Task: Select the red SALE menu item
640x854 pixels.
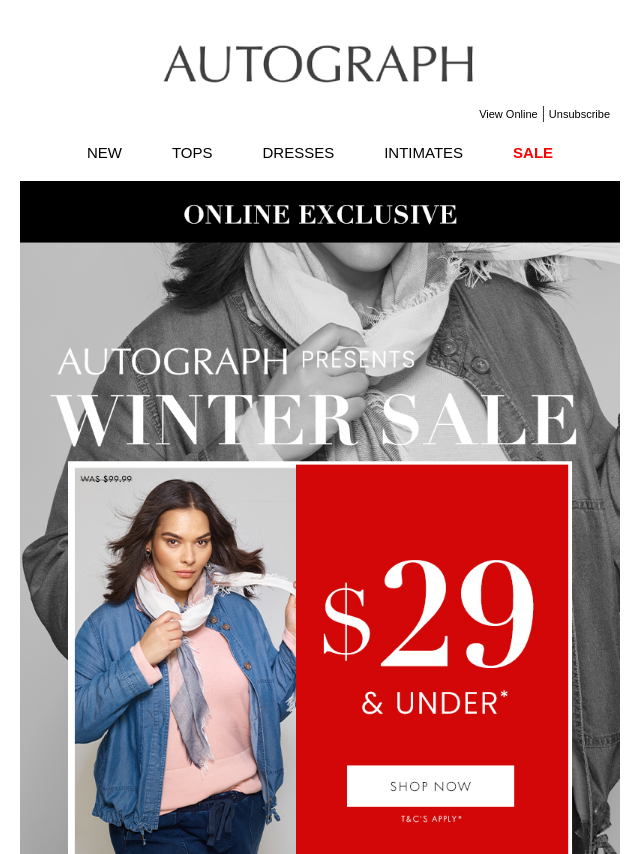Action: [533, 153]
